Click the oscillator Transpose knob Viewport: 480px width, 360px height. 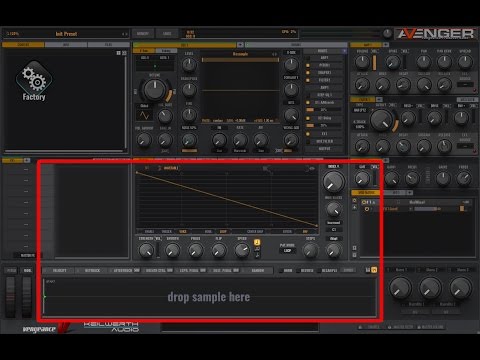point(189,89)
